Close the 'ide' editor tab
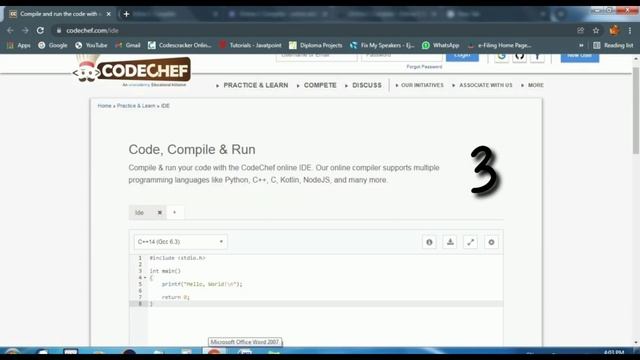This screenshot has height=360, width=640. coord(160,213)
